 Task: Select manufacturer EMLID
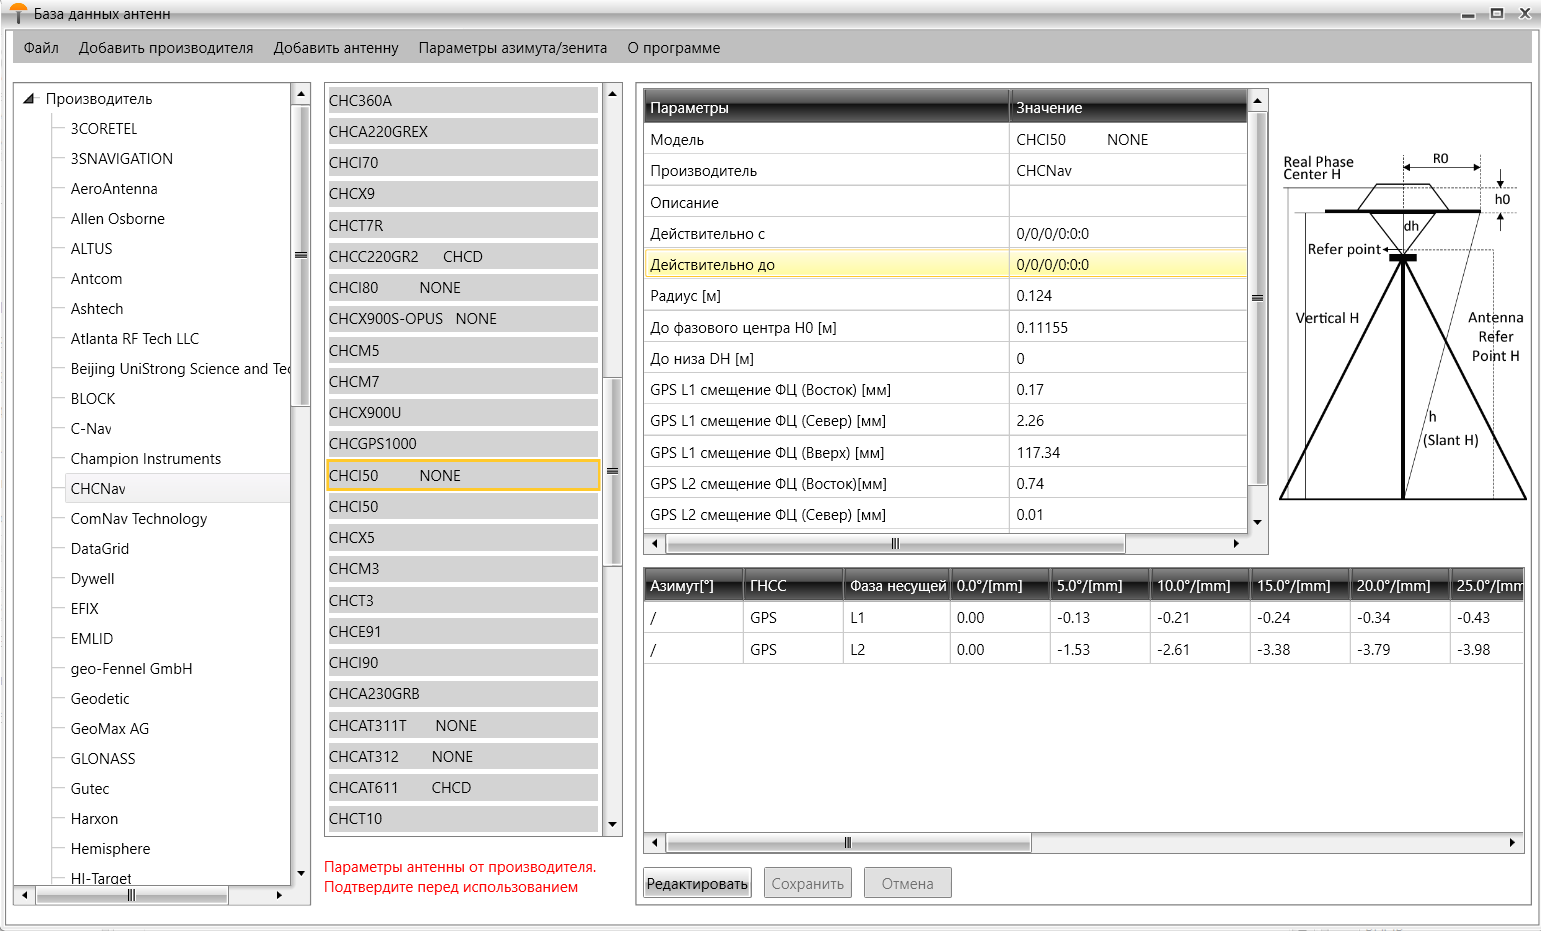pos(92,639)
